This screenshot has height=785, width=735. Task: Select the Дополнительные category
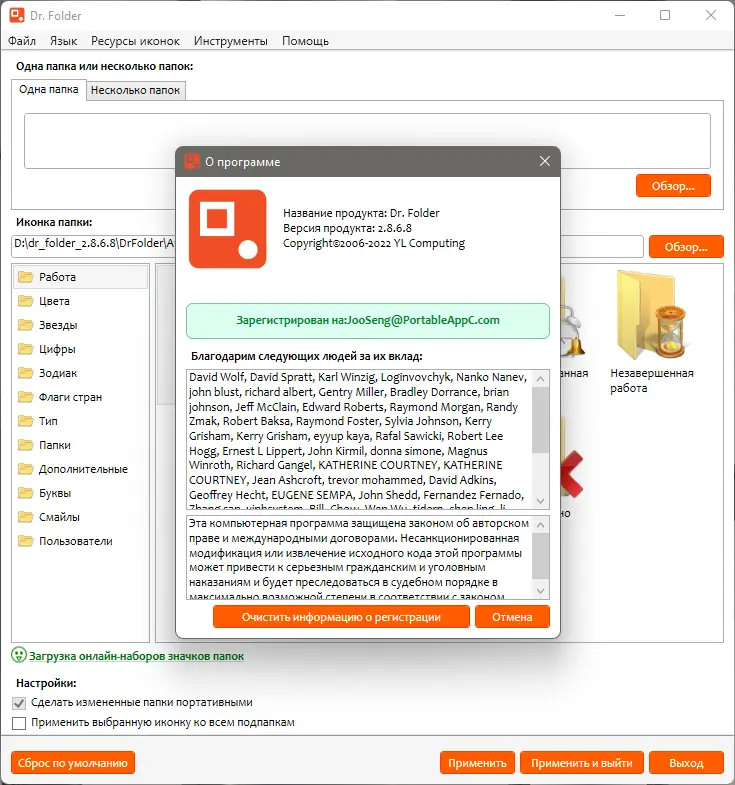point(81,469)
